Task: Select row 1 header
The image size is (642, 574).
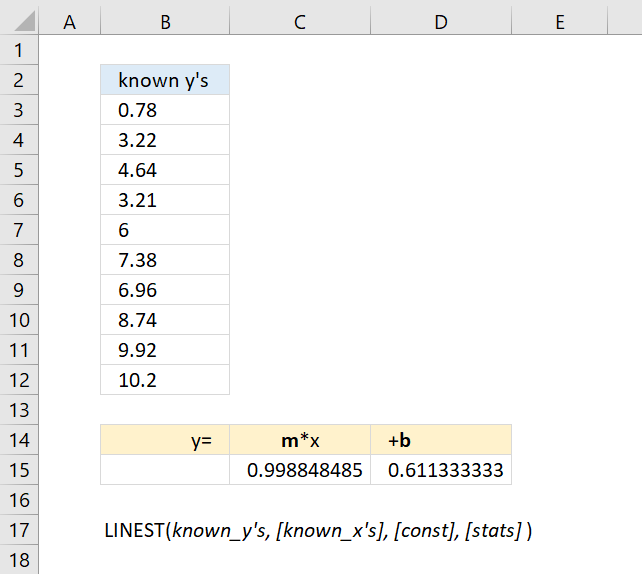Action: [x=19, y=50]
